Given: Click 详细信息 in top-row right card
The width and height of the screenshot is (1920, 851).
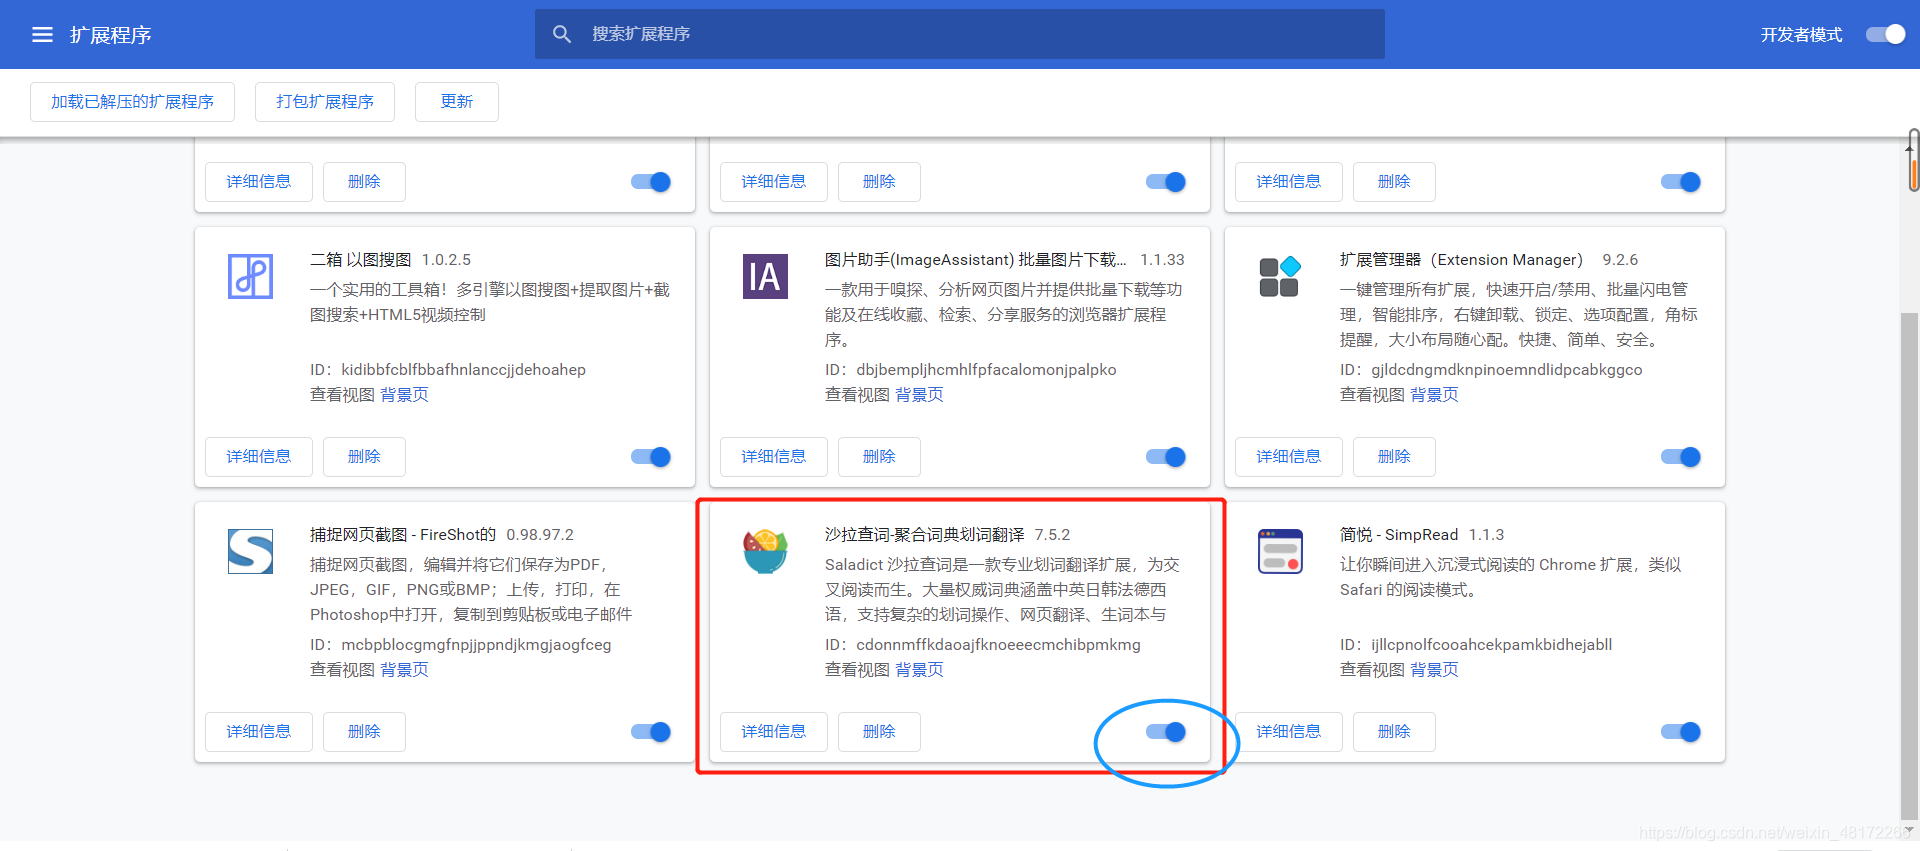Looking at the screenshot, I should pos(1289,182).
